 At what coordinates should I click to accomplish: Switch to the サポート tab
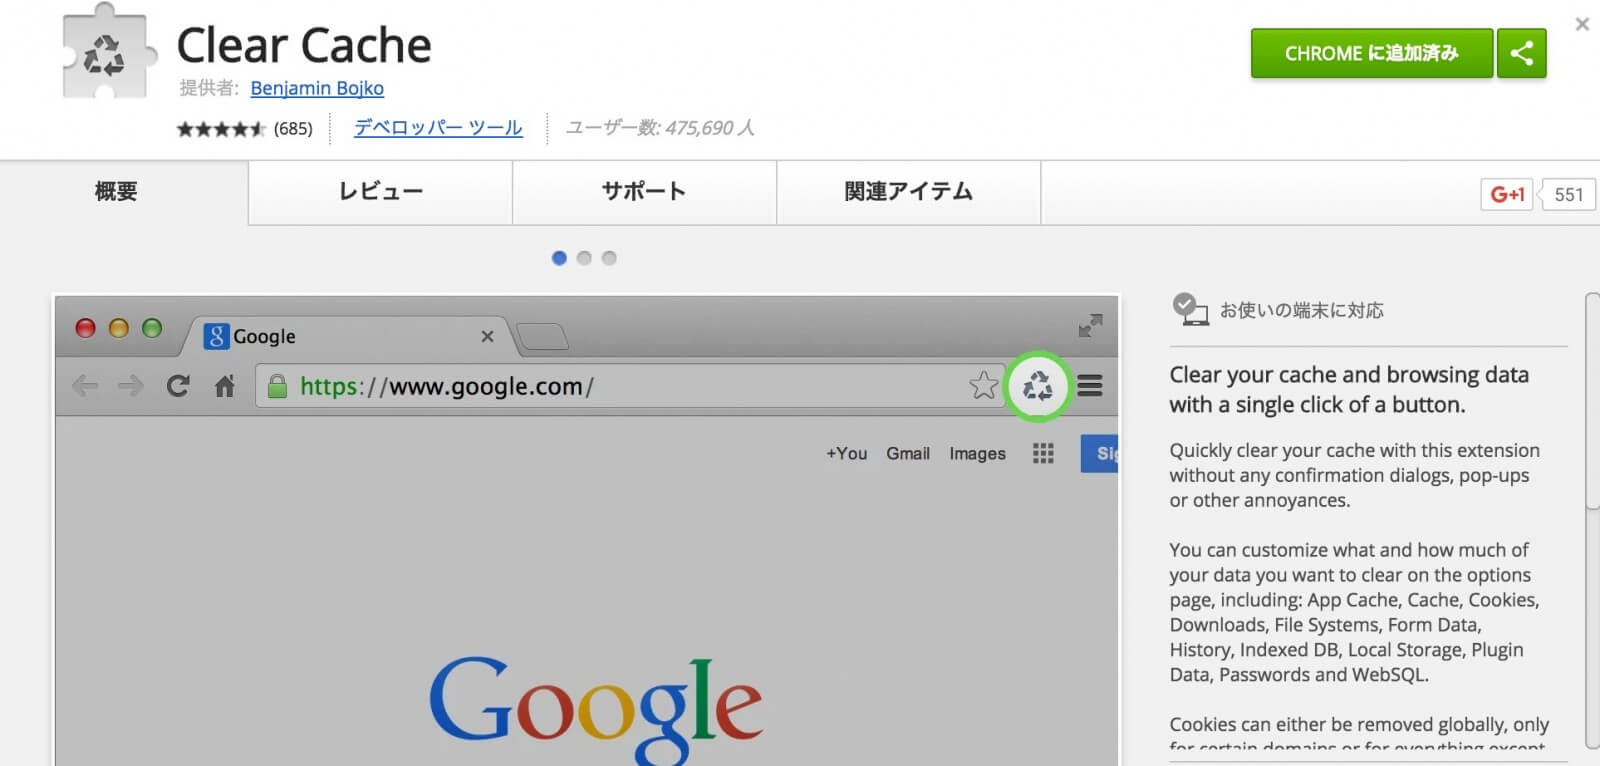point(644,192)
